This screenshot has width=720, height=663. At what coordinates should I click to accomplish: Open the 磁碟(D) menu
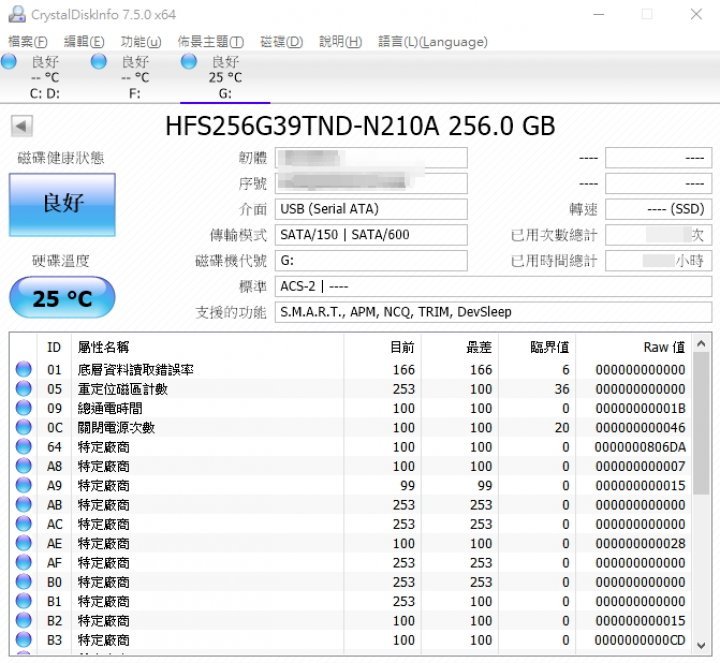click(281, 42)
